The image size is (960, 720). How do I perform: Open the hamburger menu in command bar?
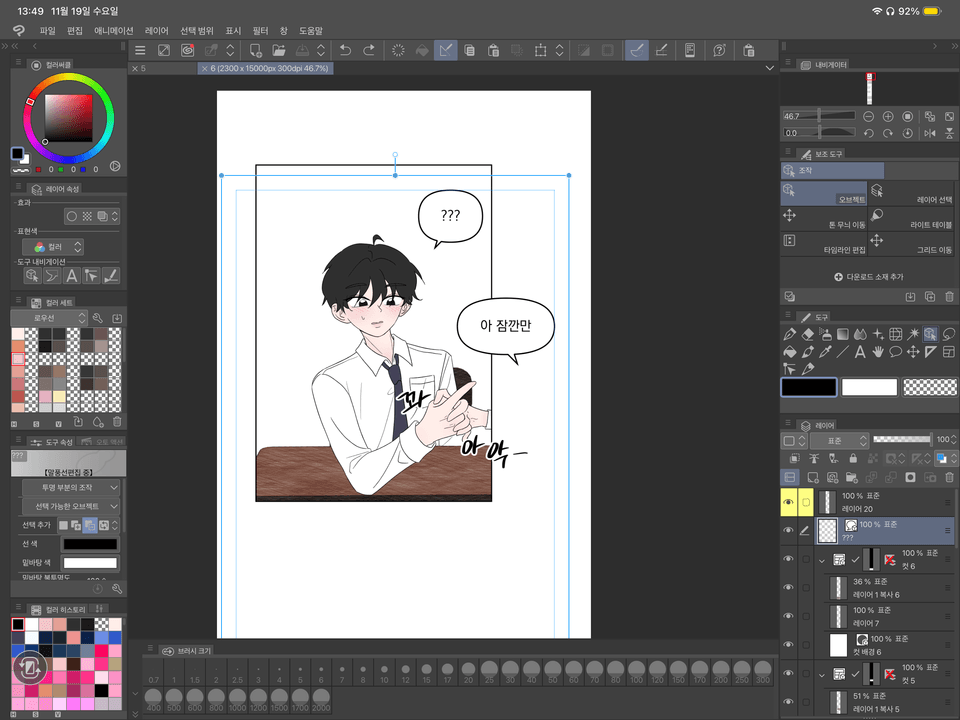pos(140,50)
